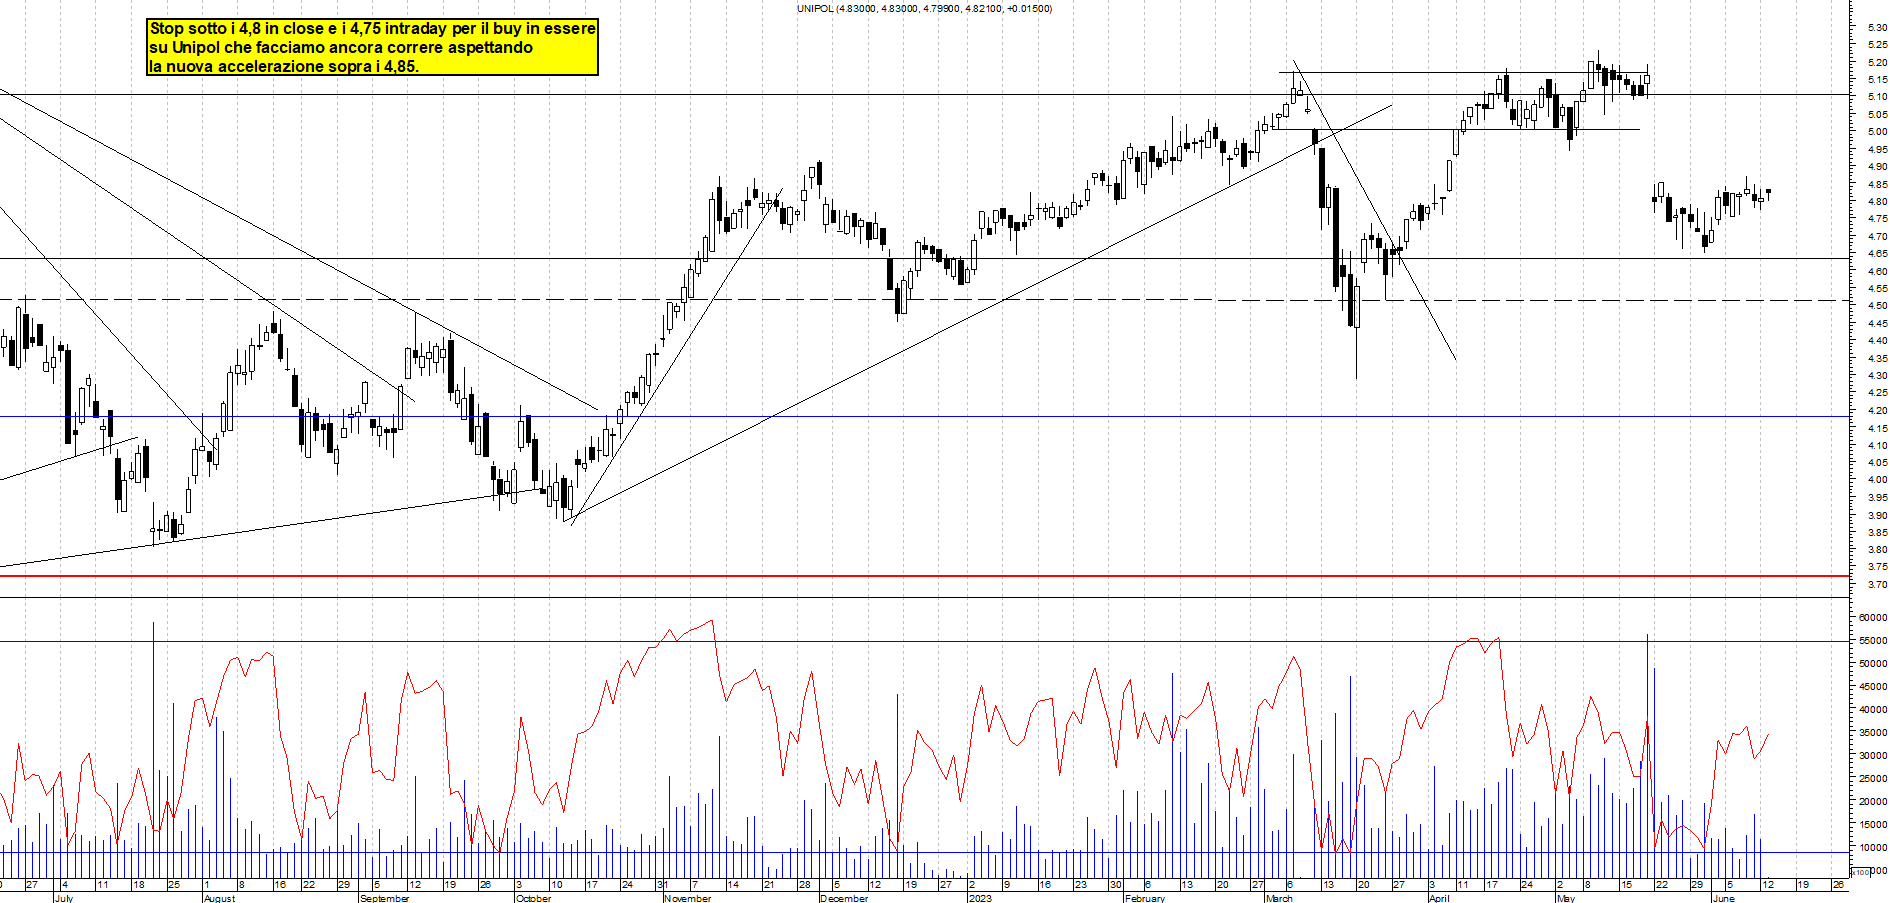Click the April month label on time axis
1890x903 pixels.
point(1439,898)
